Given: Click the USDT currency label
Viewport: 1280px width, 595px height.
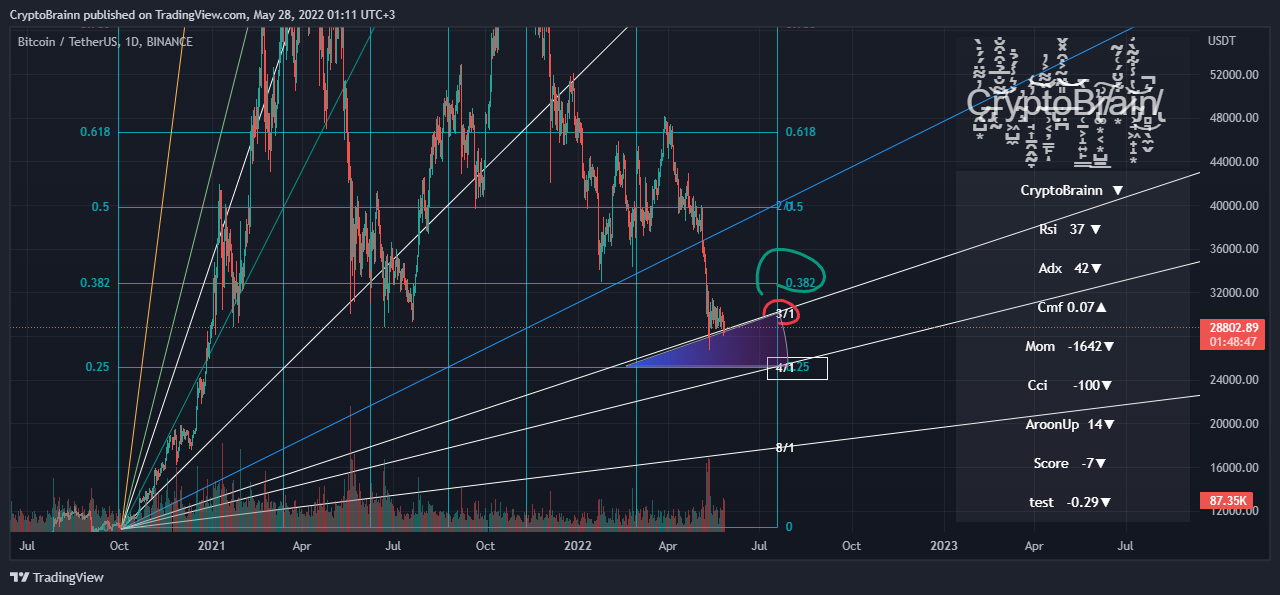Looking at the screenshot, I should click(1222, 42).
